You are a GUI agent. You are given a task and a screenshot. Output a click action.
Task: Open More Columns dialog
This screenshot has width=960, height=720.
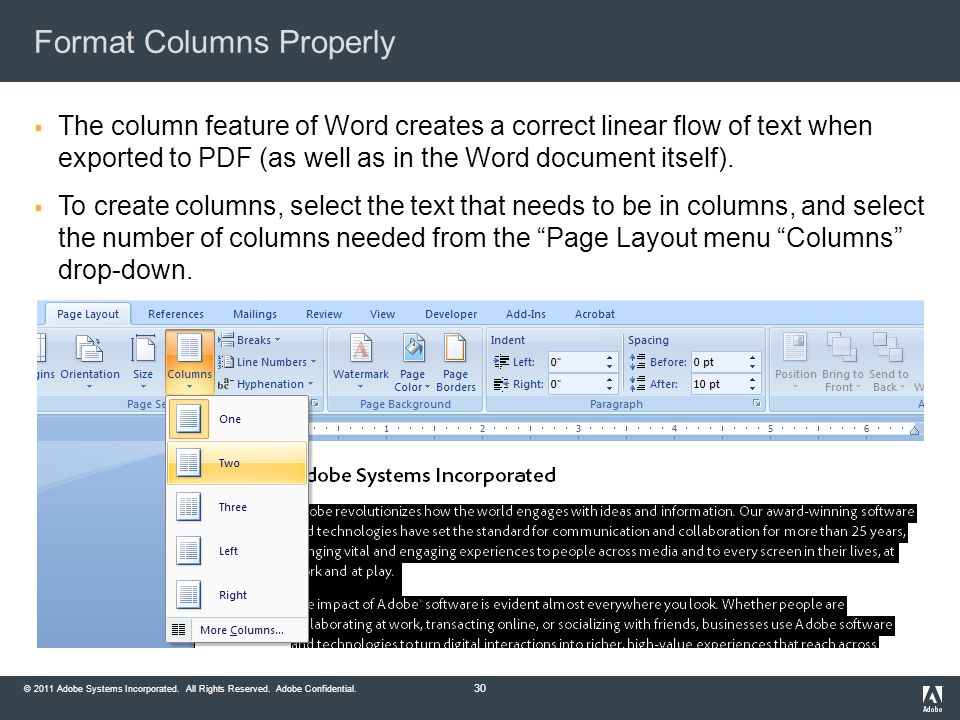[x=237, y=630]
